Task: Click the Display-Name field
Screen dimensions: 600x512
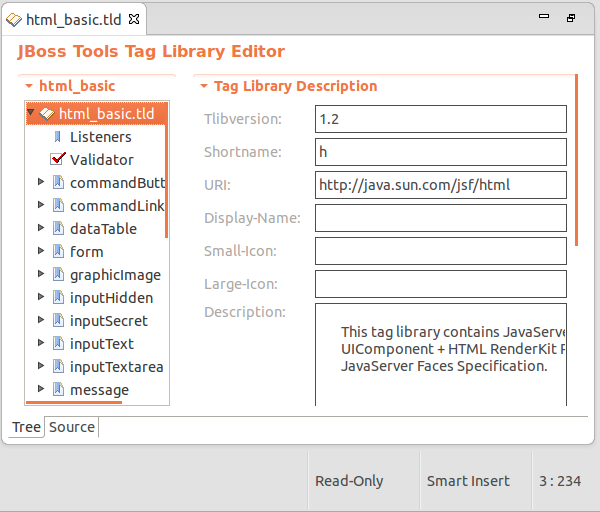Action: click(441, 218)
